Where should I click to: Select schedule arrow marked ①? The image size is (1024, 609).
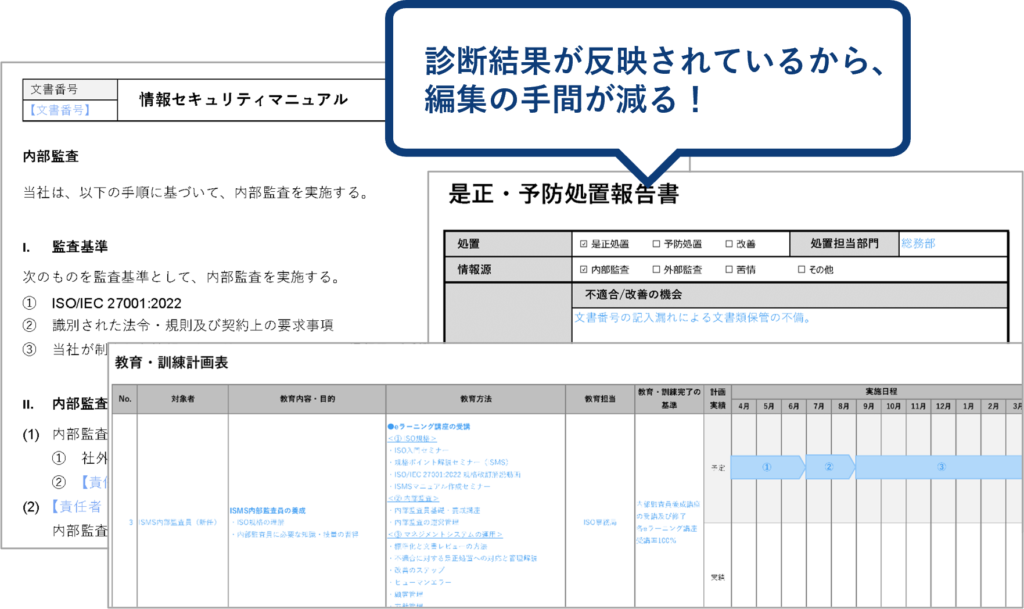pos(766,466)
